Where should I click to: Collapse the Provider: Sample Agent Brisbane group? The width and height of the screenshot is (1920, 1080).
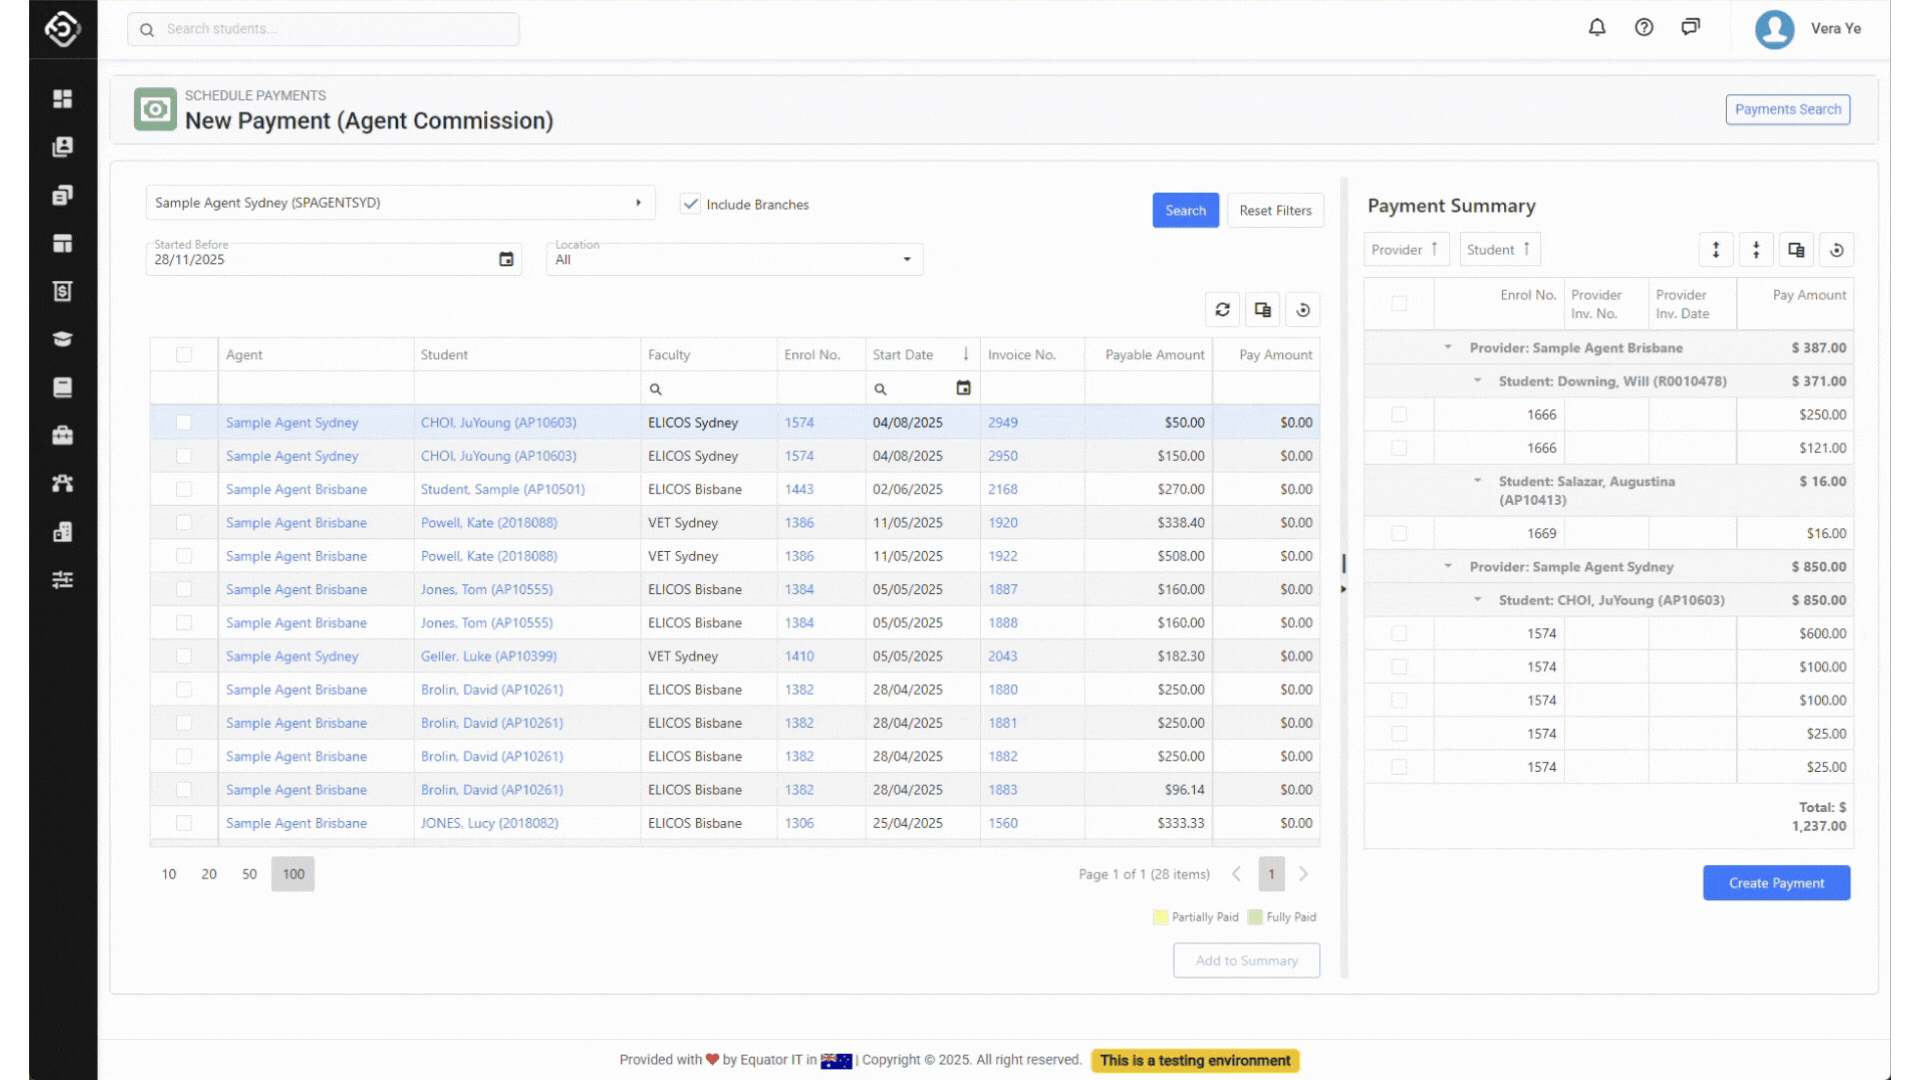tap(1447, 348)
